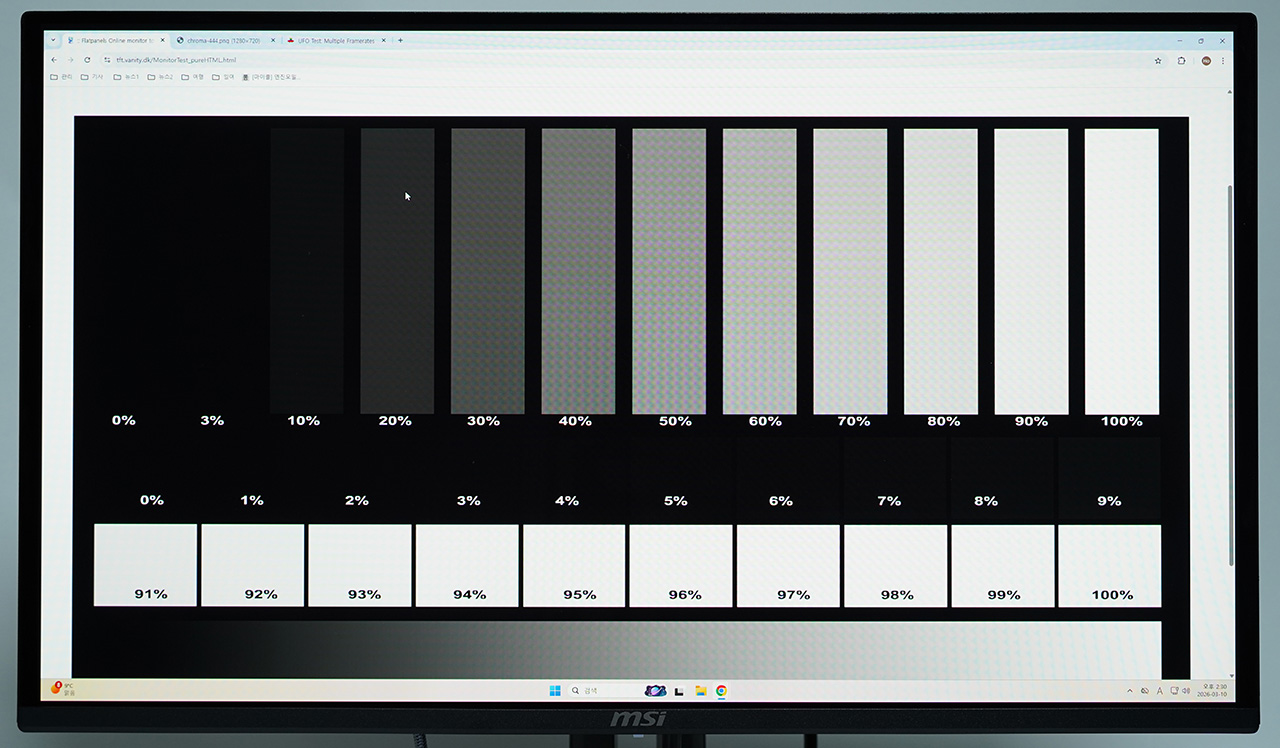Close the UFO Test tab

[x=383, y=41]
